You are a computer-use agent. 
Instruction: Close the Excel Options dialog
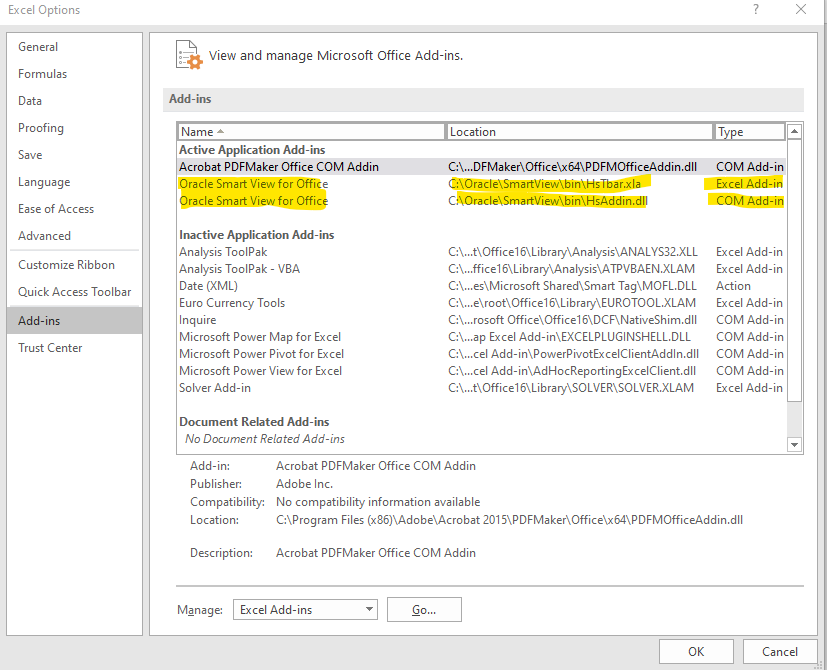[x=801, y=9]
